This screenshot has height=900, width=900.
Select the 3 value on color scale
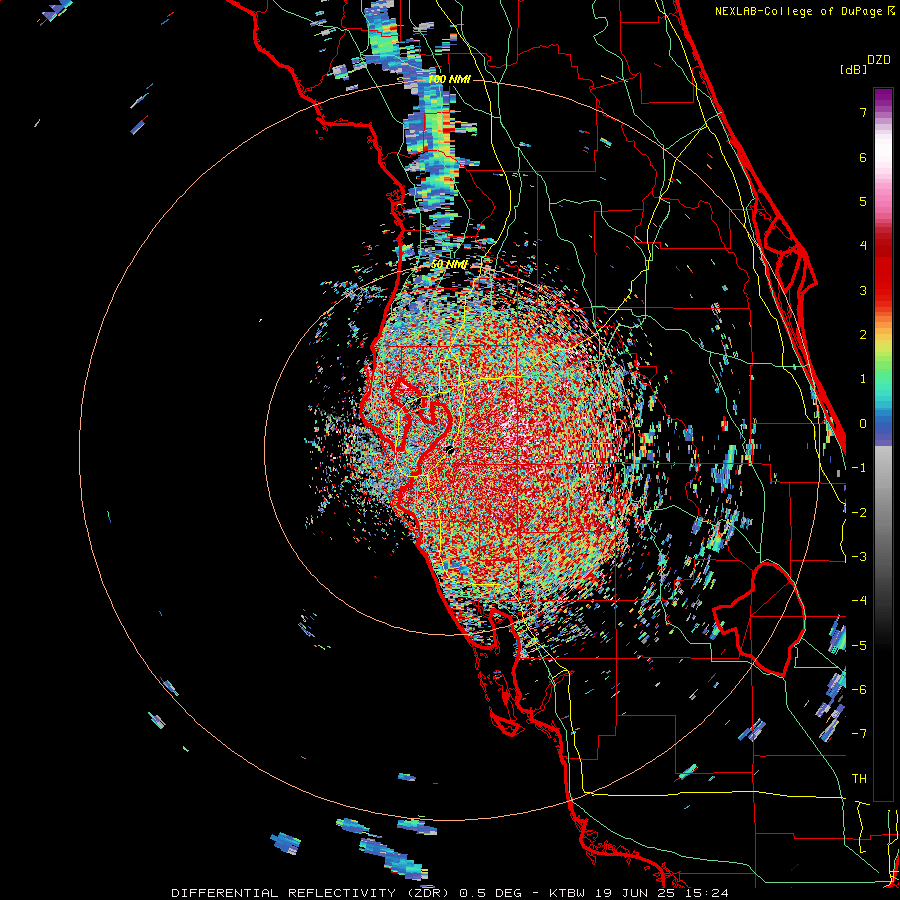pyautogui.click(x=863, y=290)
